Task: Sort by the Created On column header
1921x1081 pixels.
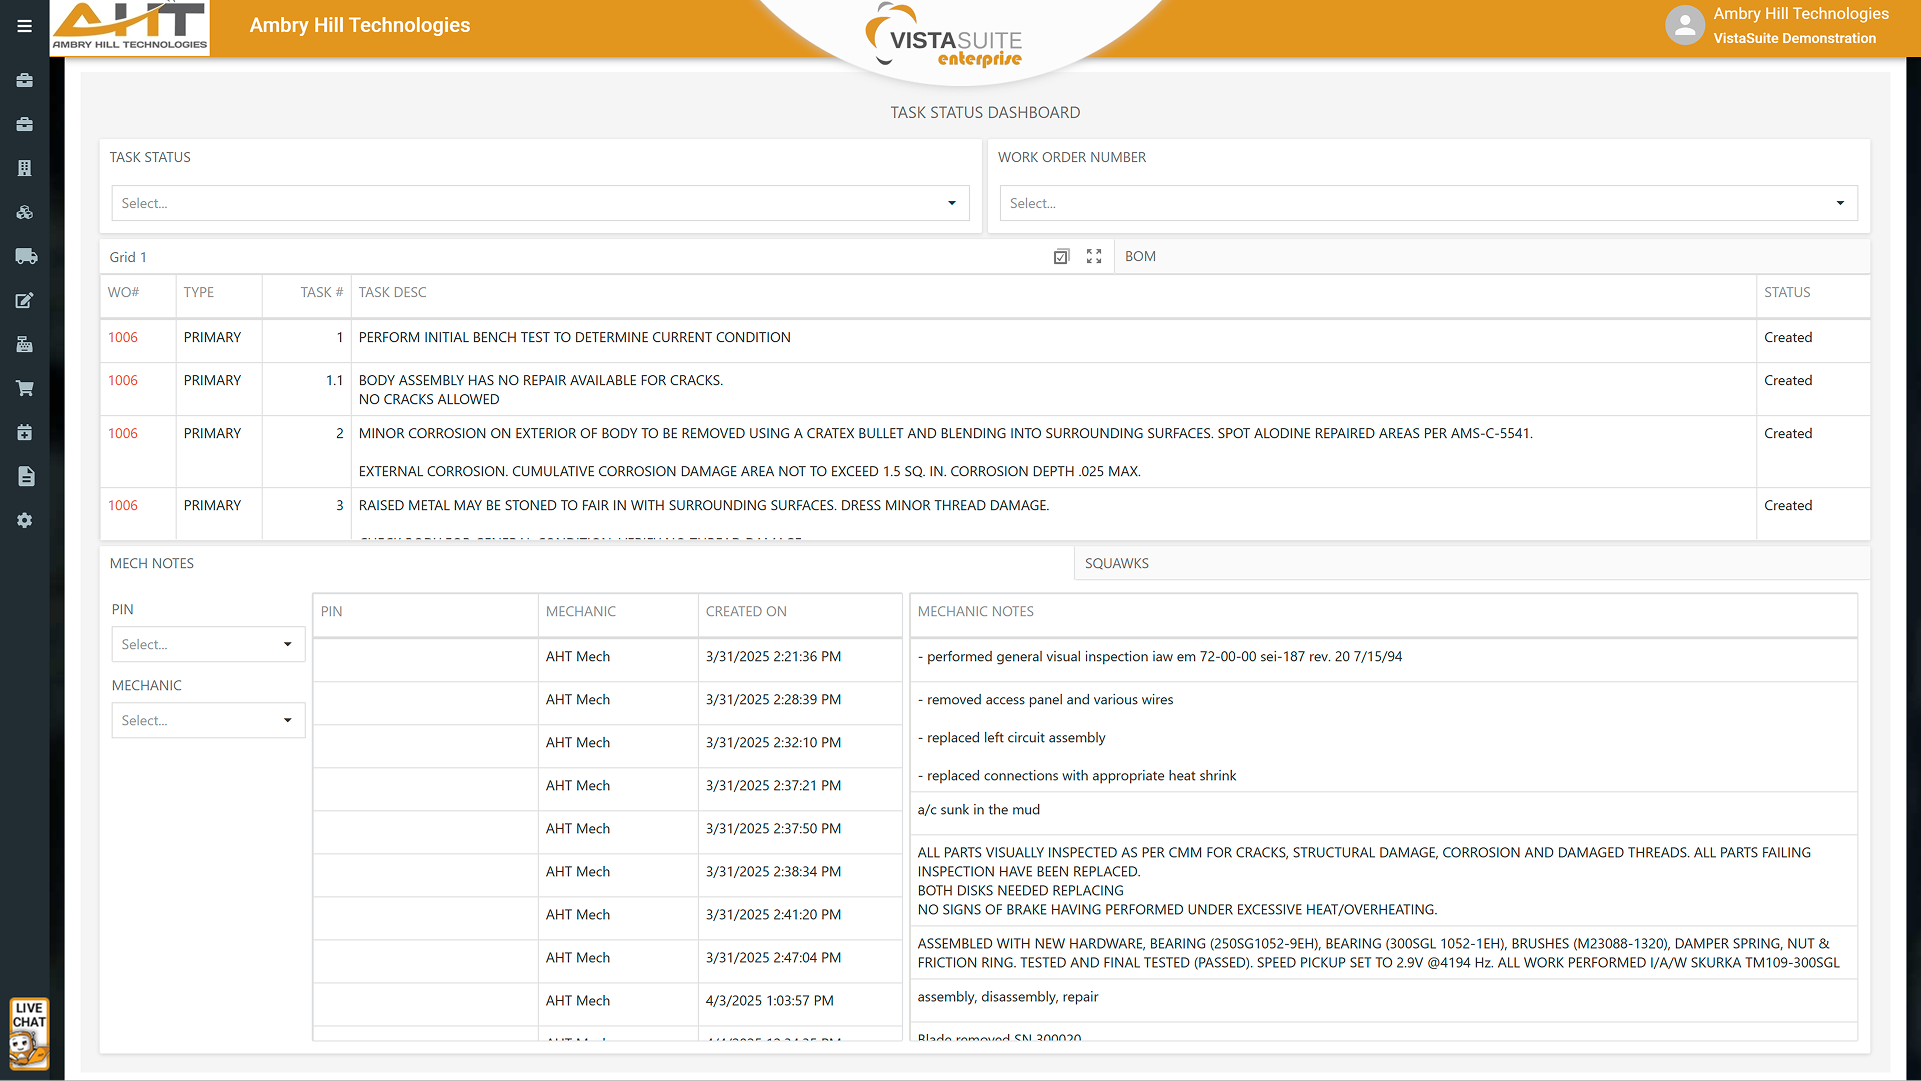Action: [x=746, y=611]
